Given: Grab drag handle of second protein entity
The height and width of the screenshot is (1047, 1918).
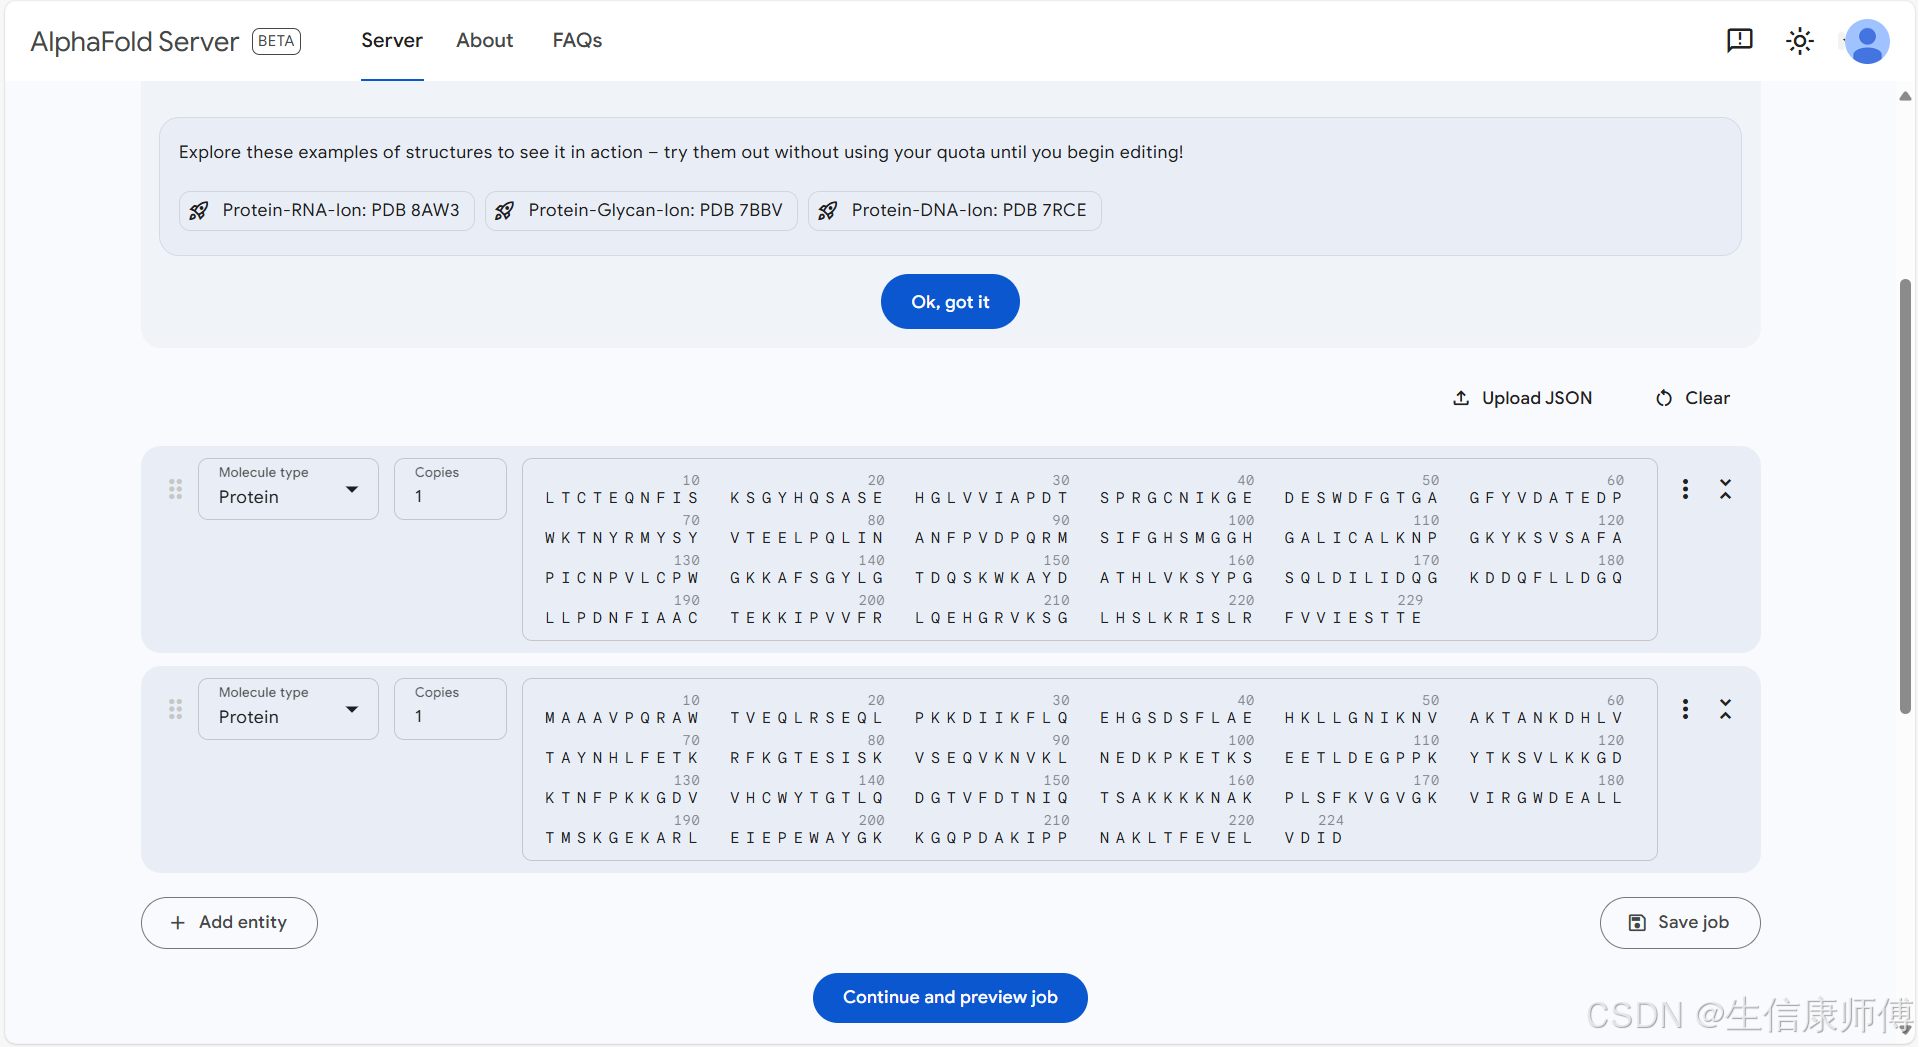Looking at the screenshot, I should tap(176, 709).
